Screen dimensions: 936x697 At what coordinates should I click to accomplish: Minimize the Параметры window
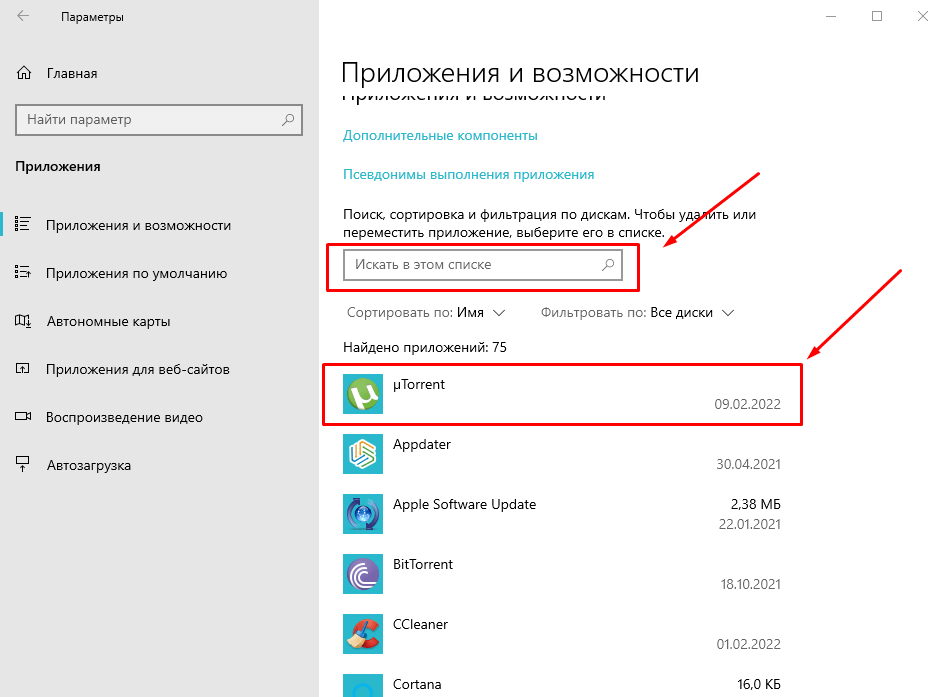831,17
